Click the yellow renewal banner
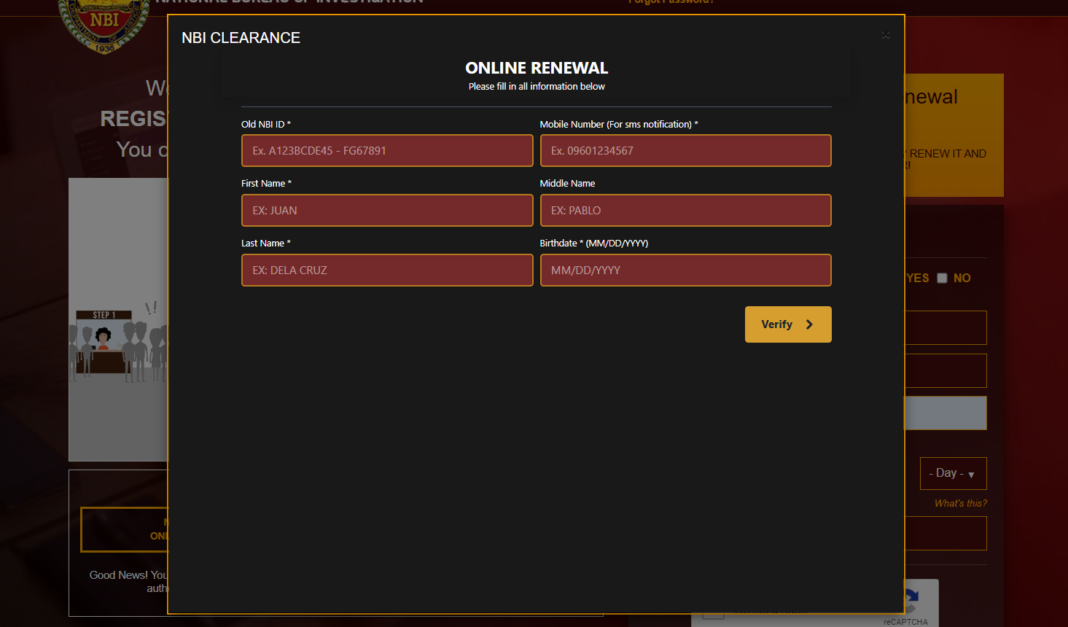The image size is (1068, 627). 953,135
